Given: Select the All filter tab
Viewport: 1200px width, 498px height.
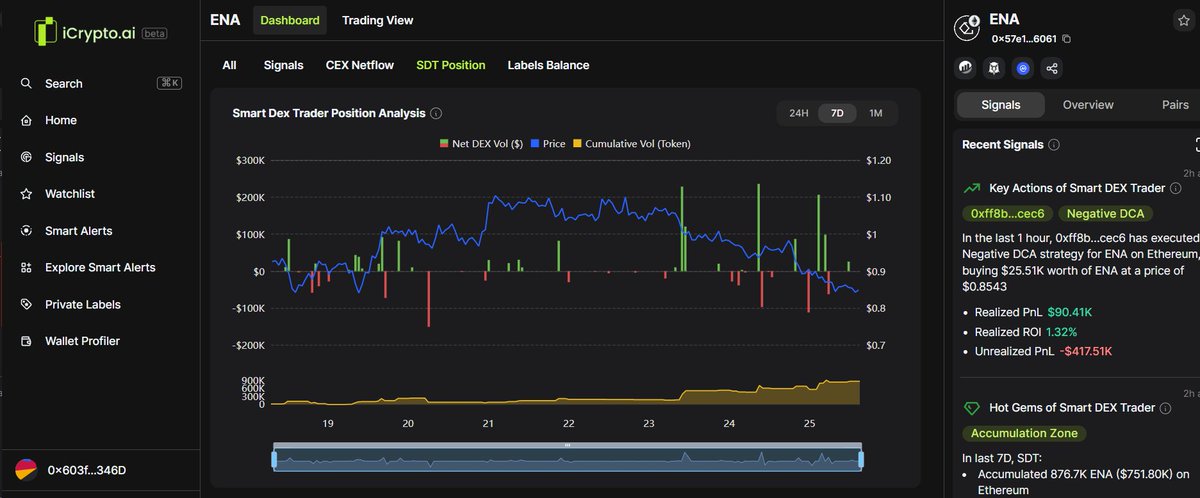Looking at the screenshot, I should coord(229,65).
